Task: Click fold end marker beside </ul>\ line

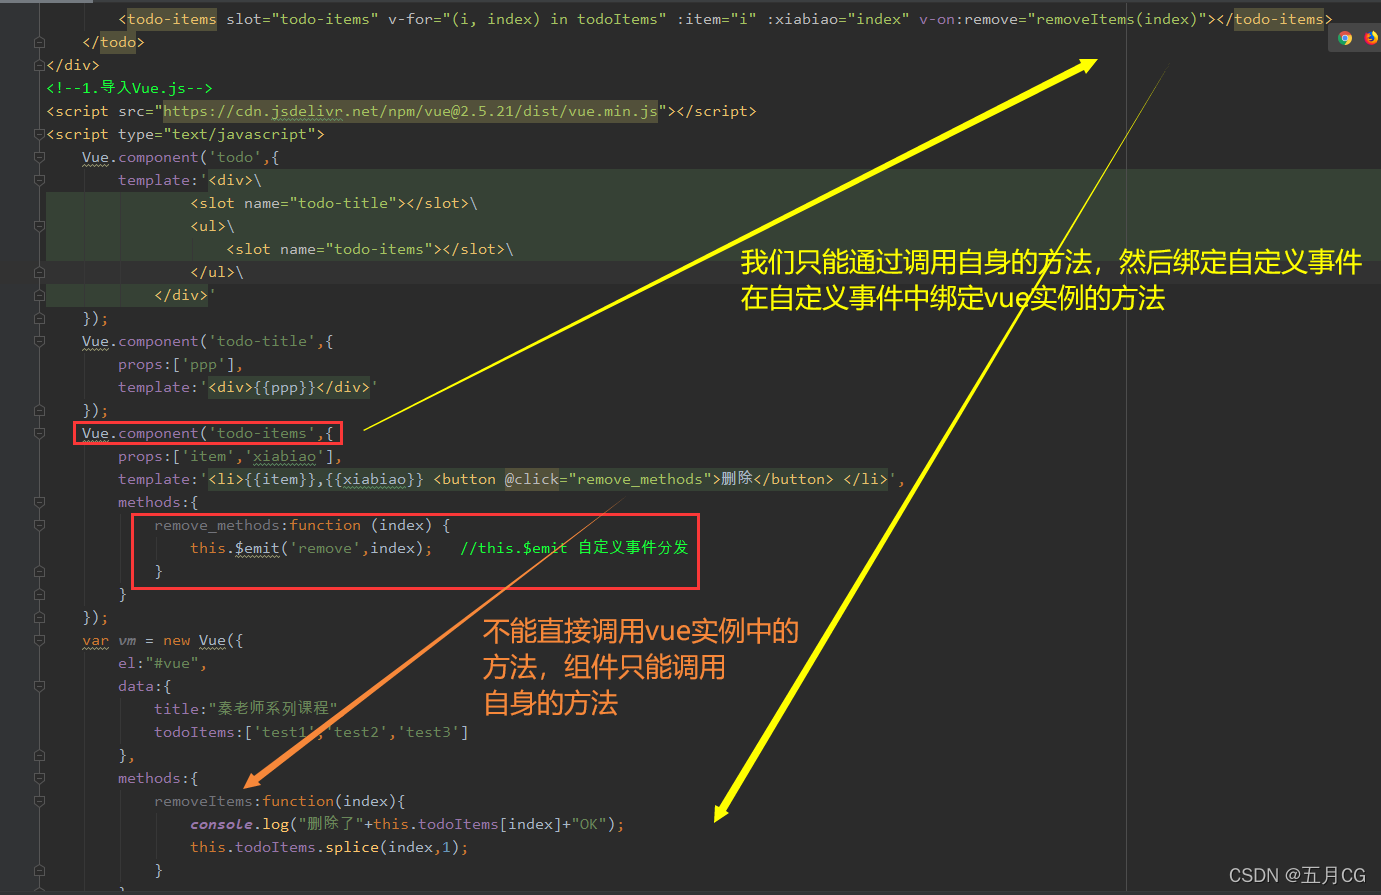Action: click(39, 272)
